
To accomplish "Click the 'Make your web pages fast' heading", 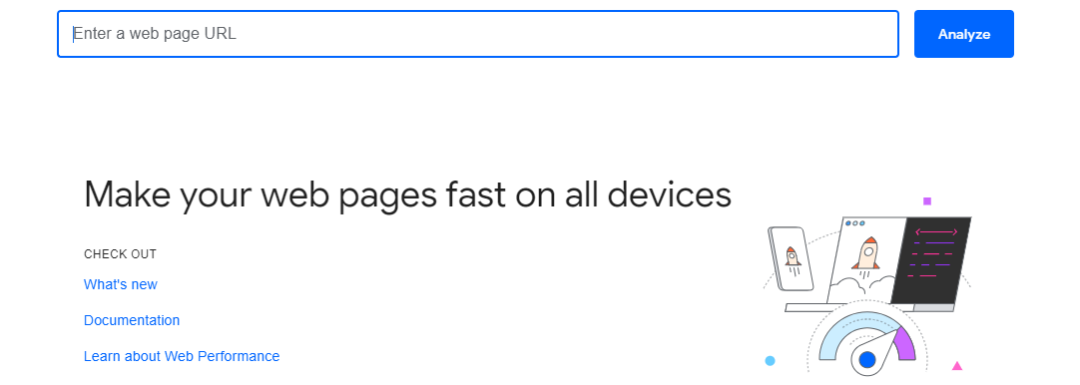I will point(407,195).
